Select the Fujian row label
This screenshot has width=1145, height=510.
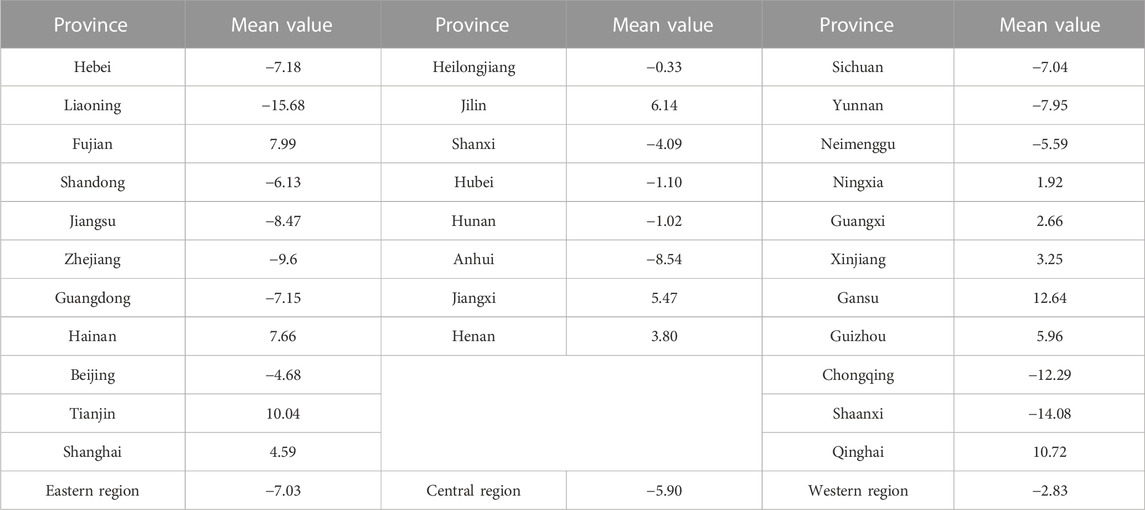(x=92, y=144)
